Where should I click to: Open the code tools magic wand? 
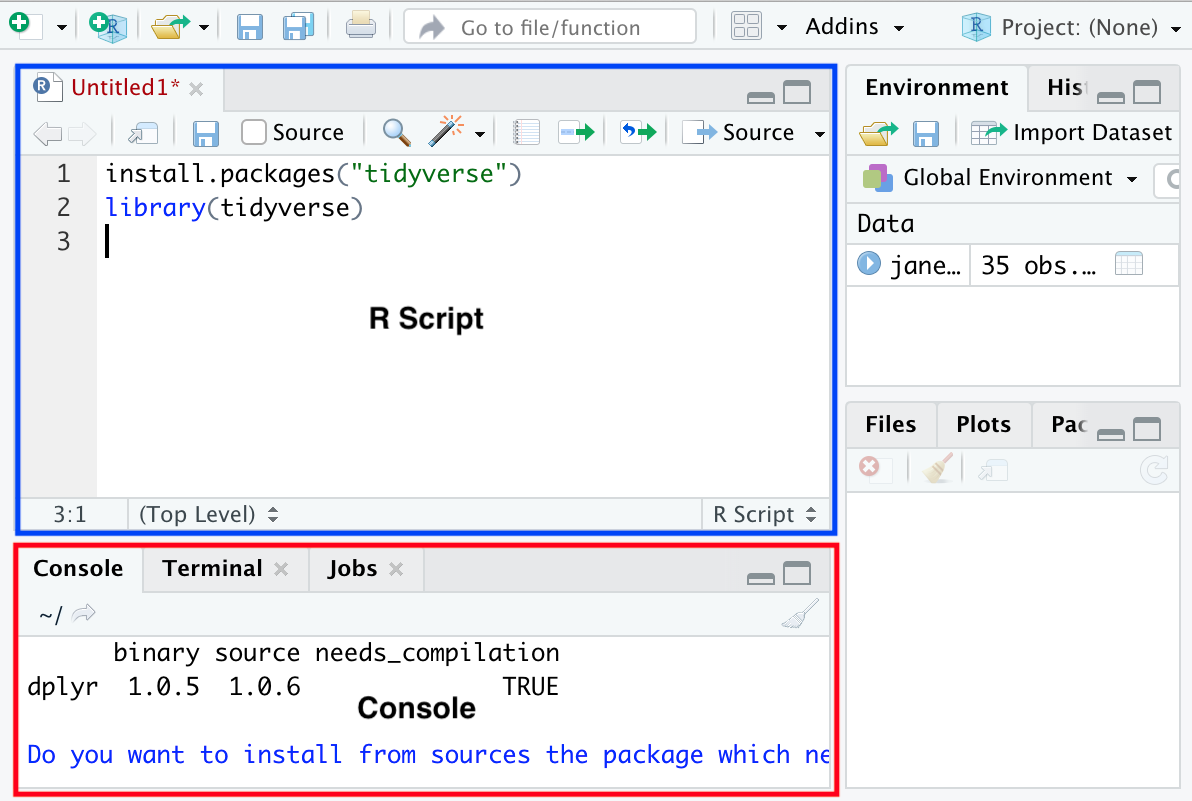(x=446, y=131)
